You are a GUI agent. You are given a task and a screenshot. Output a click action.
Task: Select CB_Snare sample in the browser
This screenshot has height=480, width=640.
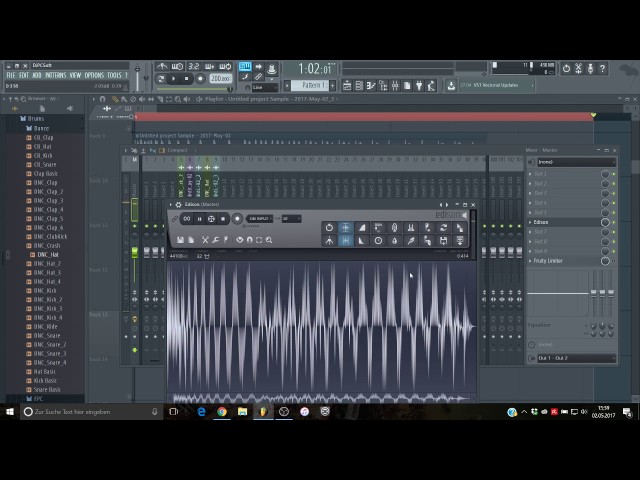pos(45,164)
